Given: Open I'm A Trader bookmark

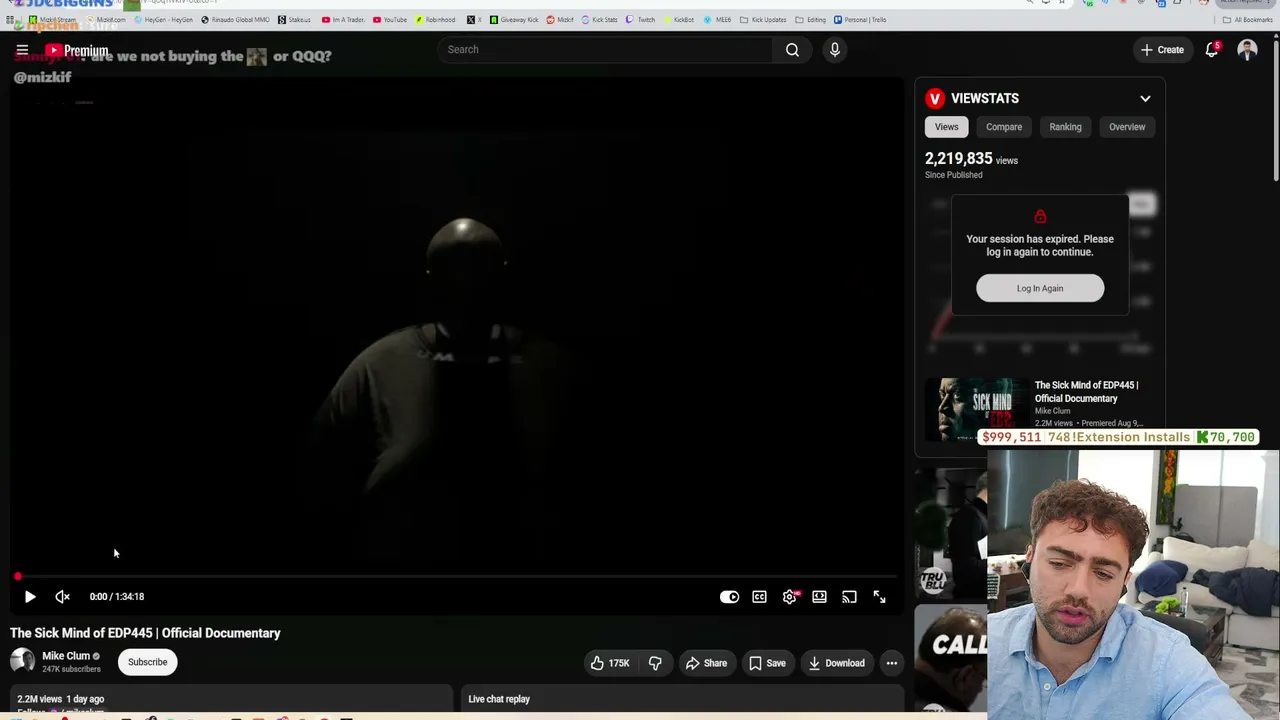Looking at the screenshot, I should [x=343, y=20].
